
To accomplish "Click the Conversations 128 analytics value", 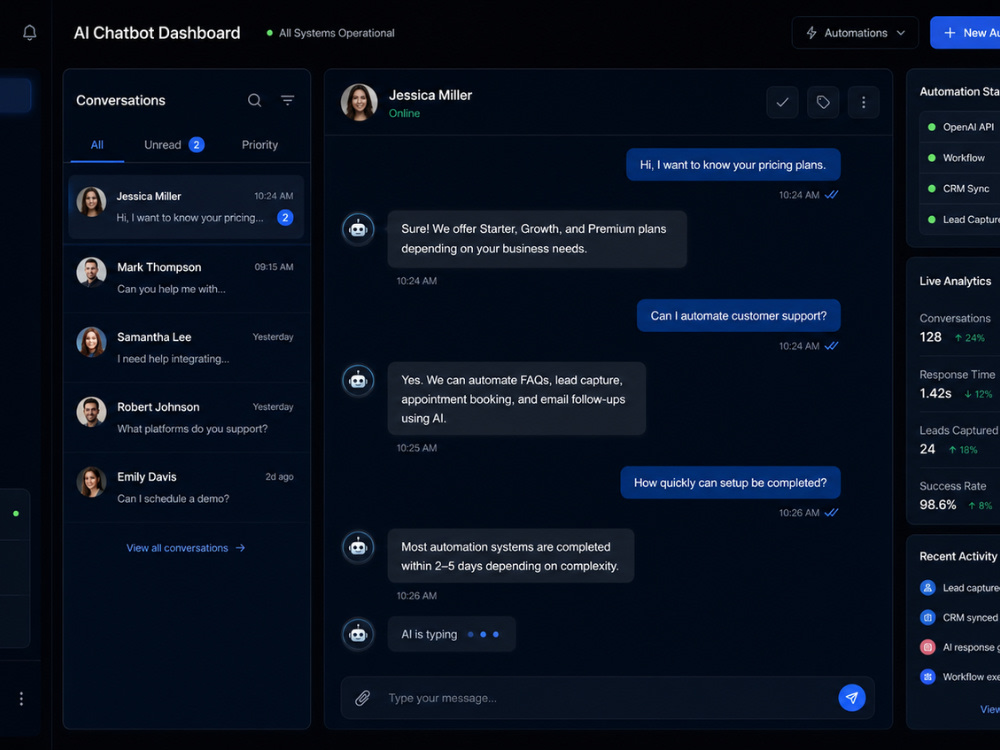I will pyautogui.click(x=930, y=337).
